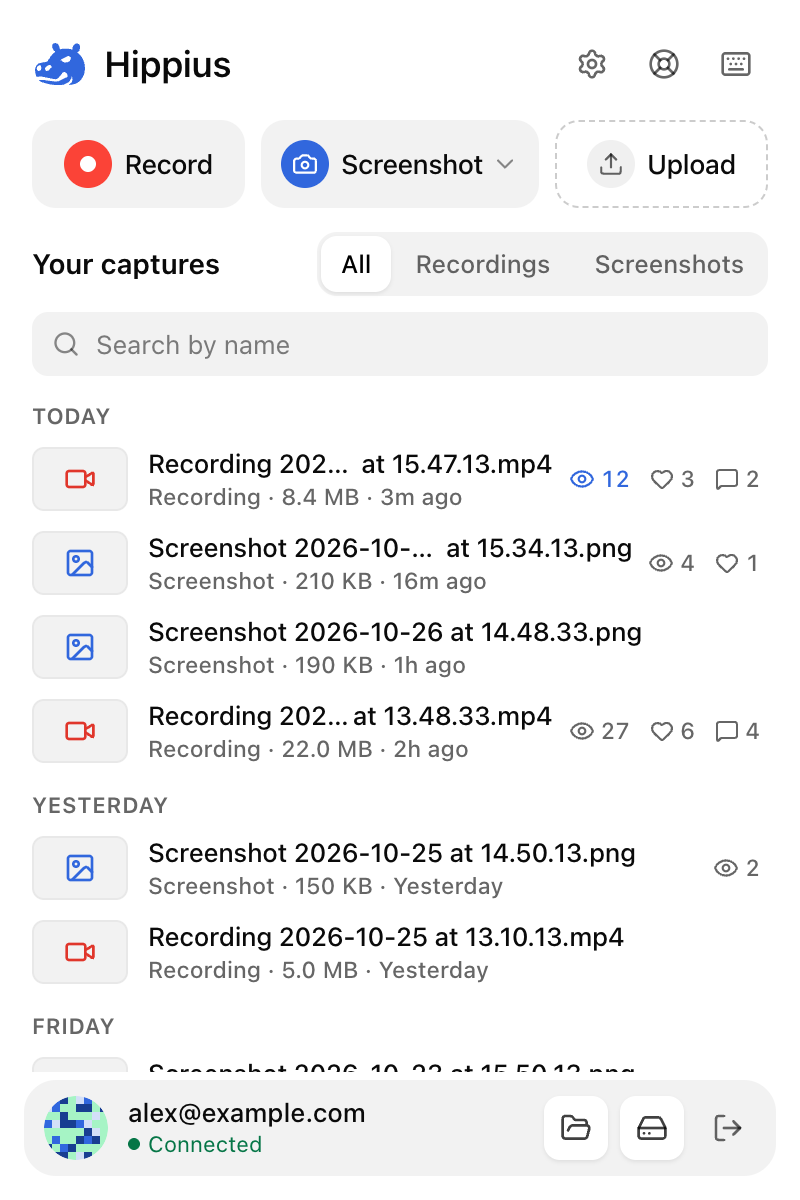Select the All tab
This screenshot has width=800, height=1200.
click(x=356, y=264)
